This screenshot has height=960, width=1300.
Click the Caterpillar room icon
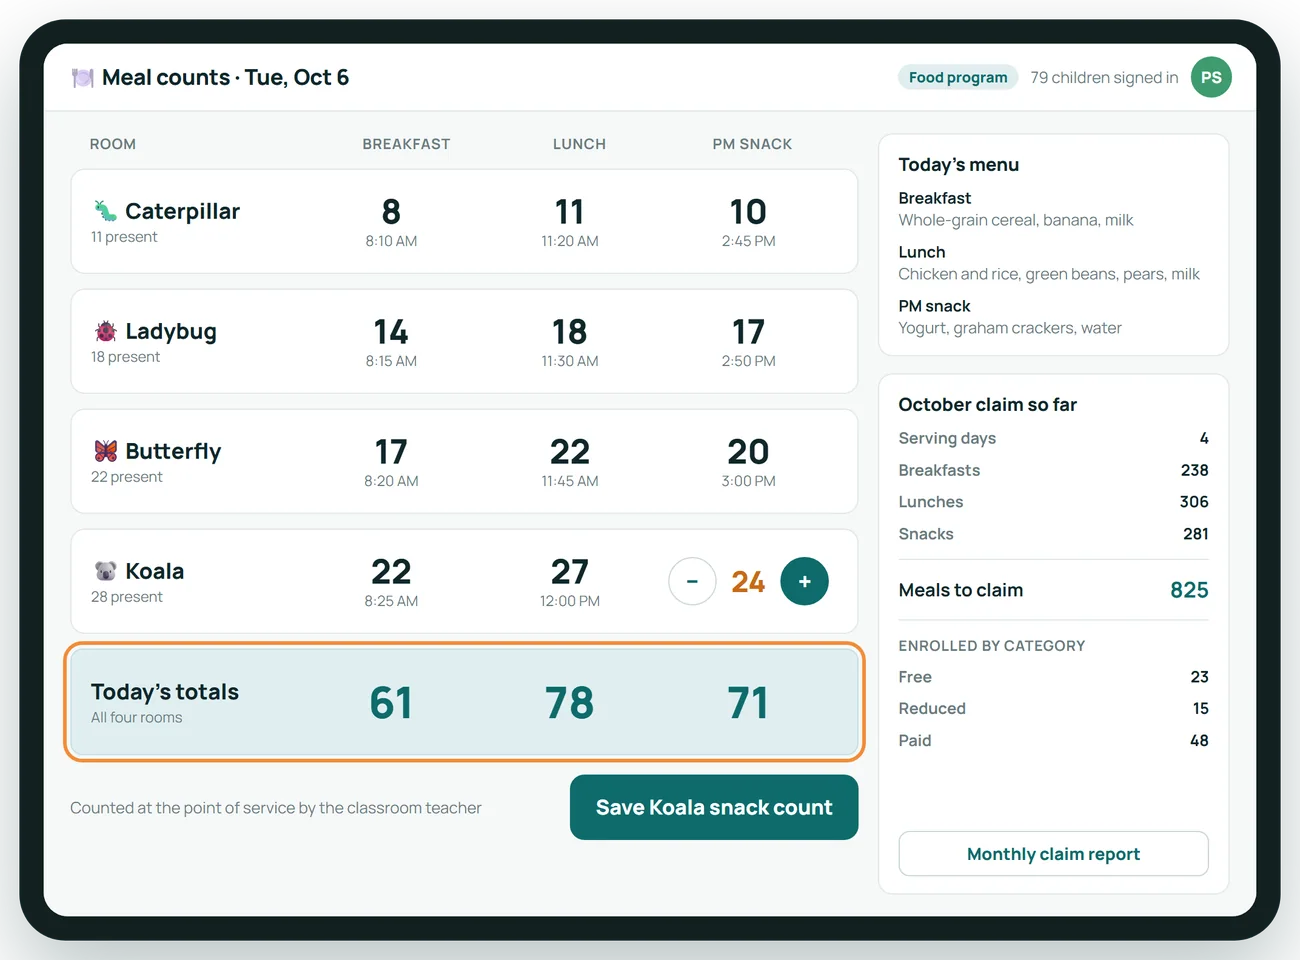pos(105,211)
